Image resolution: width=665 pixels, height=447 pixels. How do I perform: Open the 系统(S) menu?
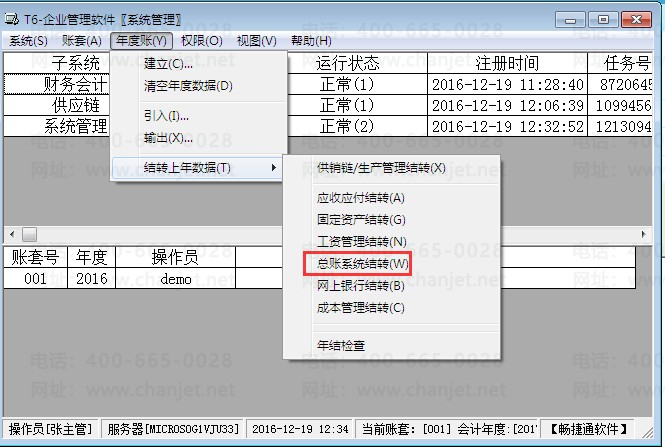point(28,41)
